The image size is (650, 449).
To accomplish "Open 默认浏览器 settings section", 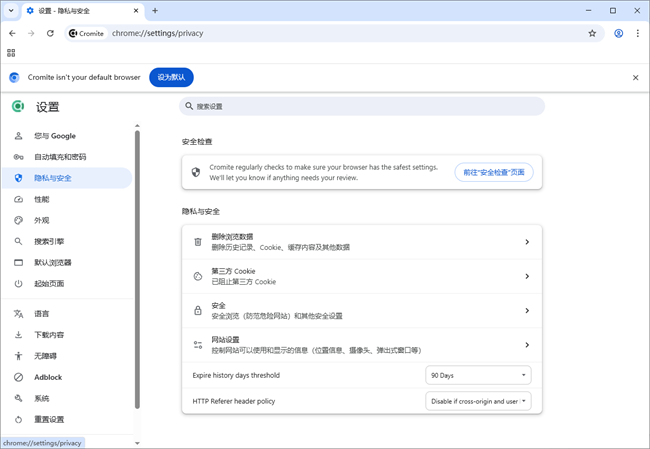I will point(67,263).
